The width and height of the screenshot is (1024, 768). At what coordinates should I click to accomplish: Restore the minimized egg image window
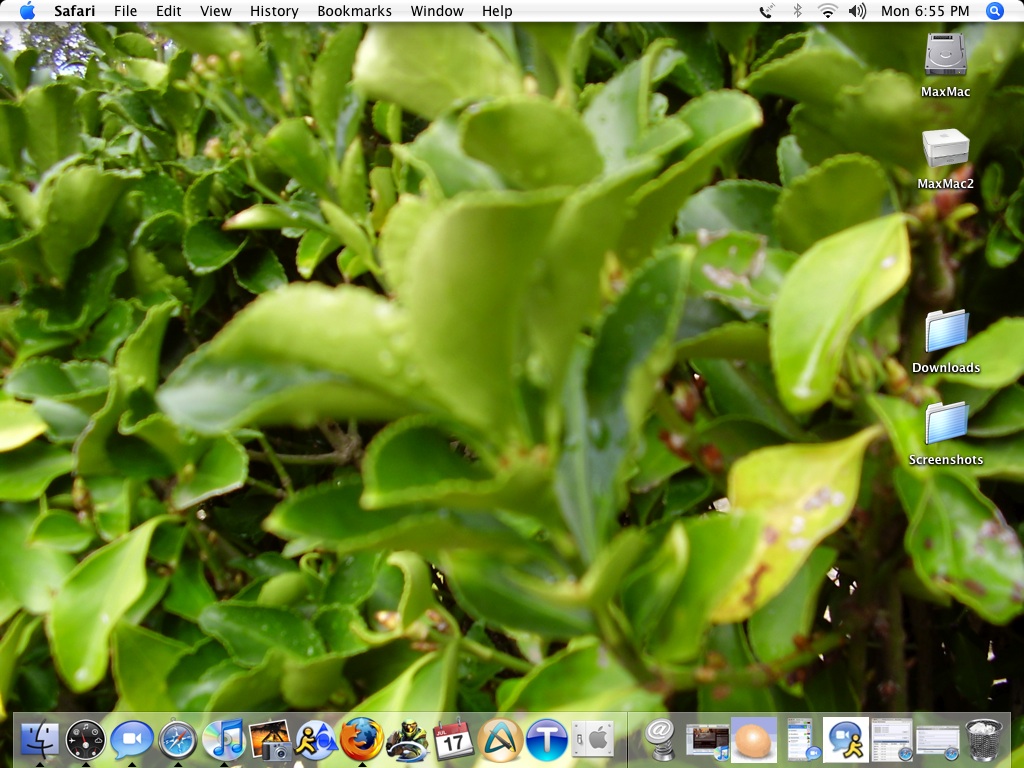pyautogui.click(x=753, y=740)
